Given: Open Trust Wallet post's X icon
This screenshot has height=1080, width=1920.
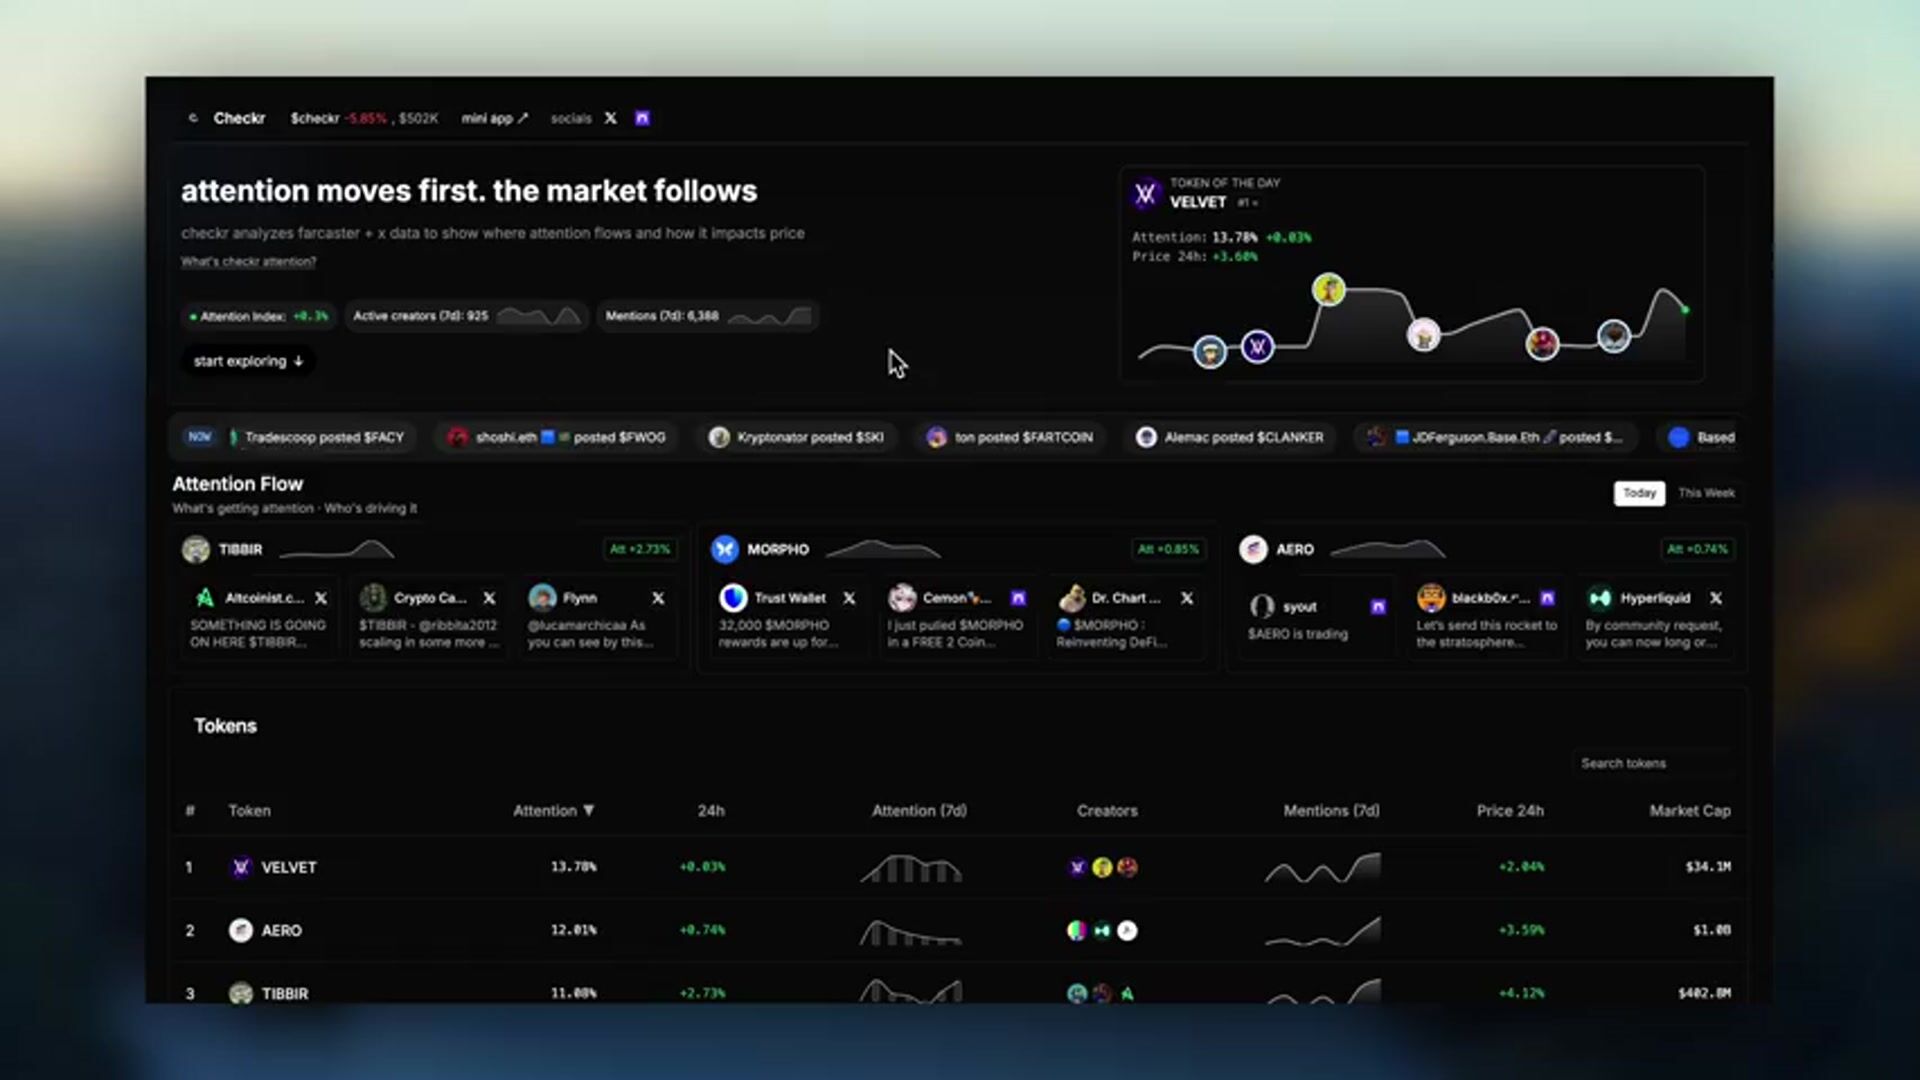Looking at the screenshot, I should coord(849,598).
